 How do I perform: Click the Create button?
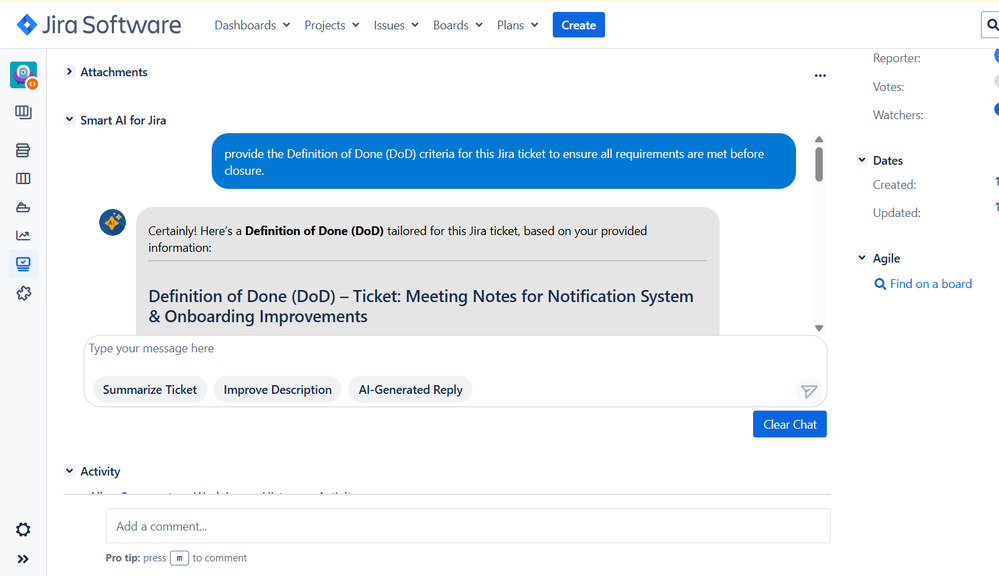(x=579, y=25)
